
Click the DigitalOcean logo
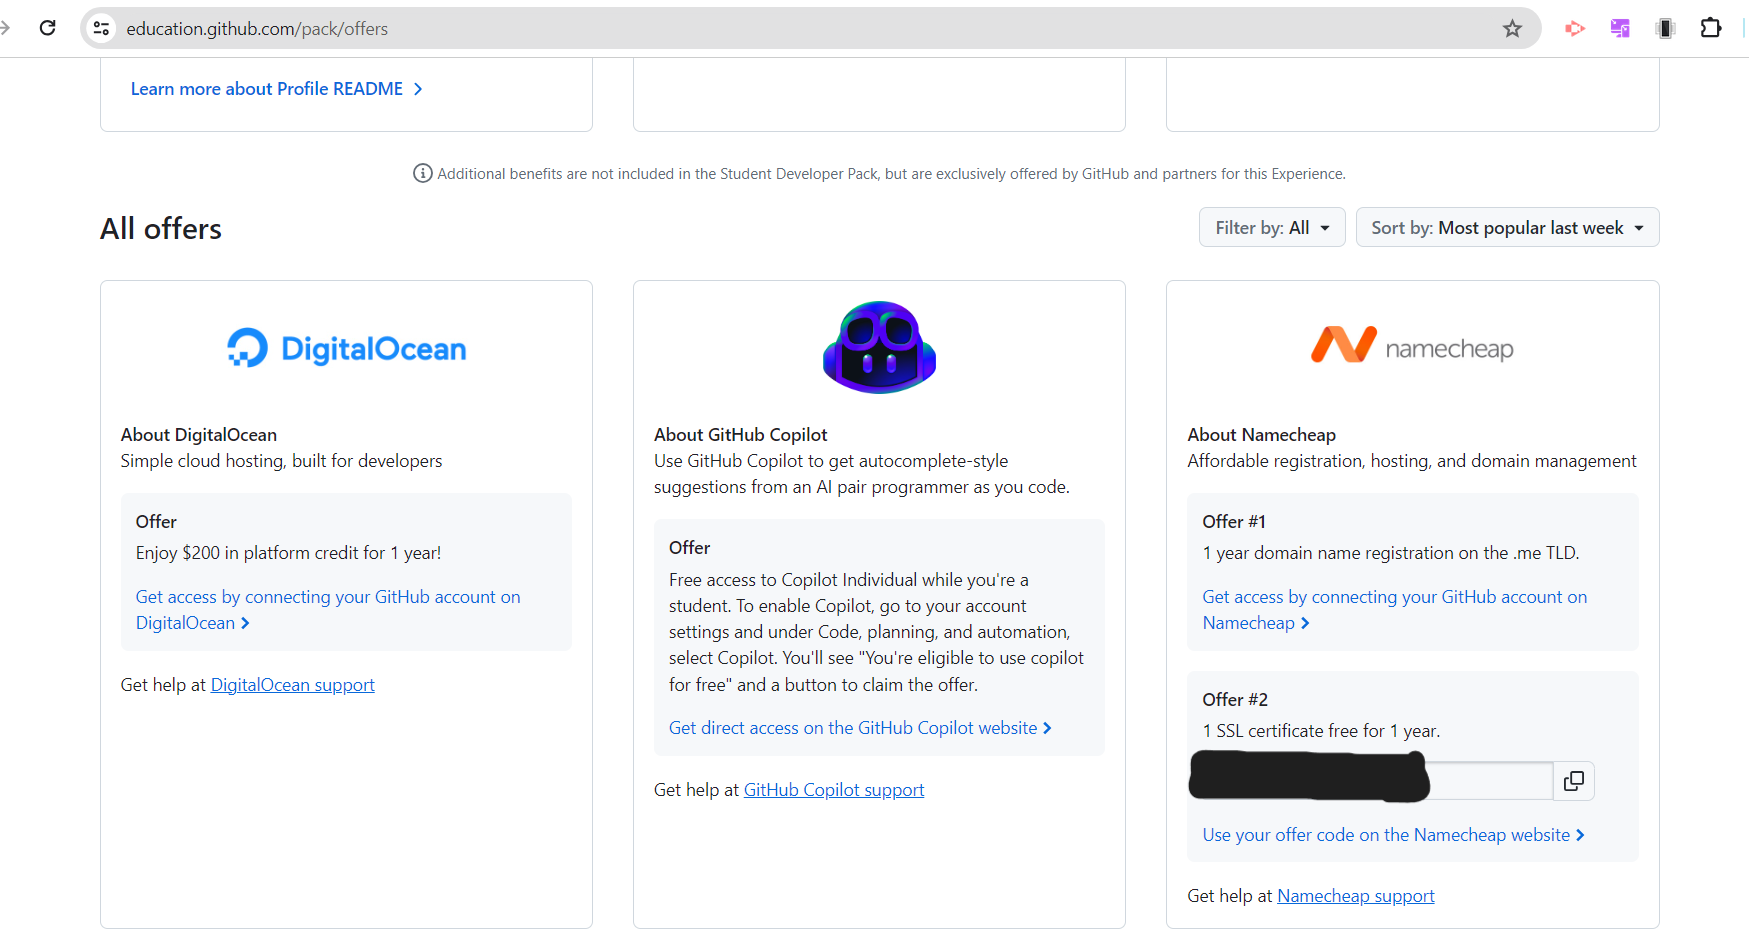tap(346, 347)
